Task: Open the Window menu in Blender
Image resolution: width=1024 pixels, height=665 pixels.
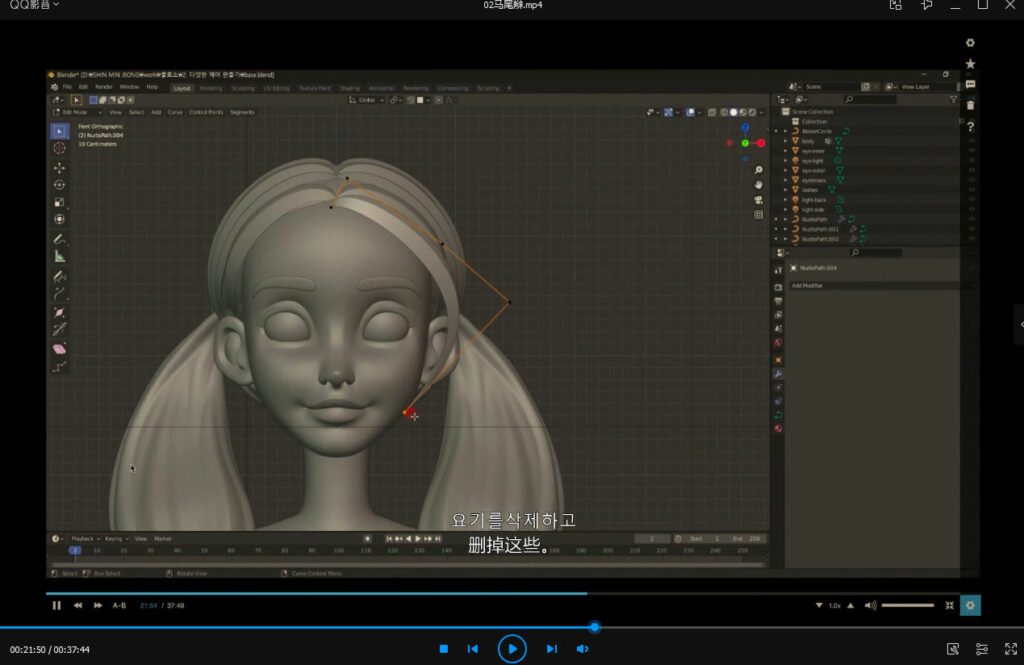Action: pyautogui.click(x=129, y=88)
